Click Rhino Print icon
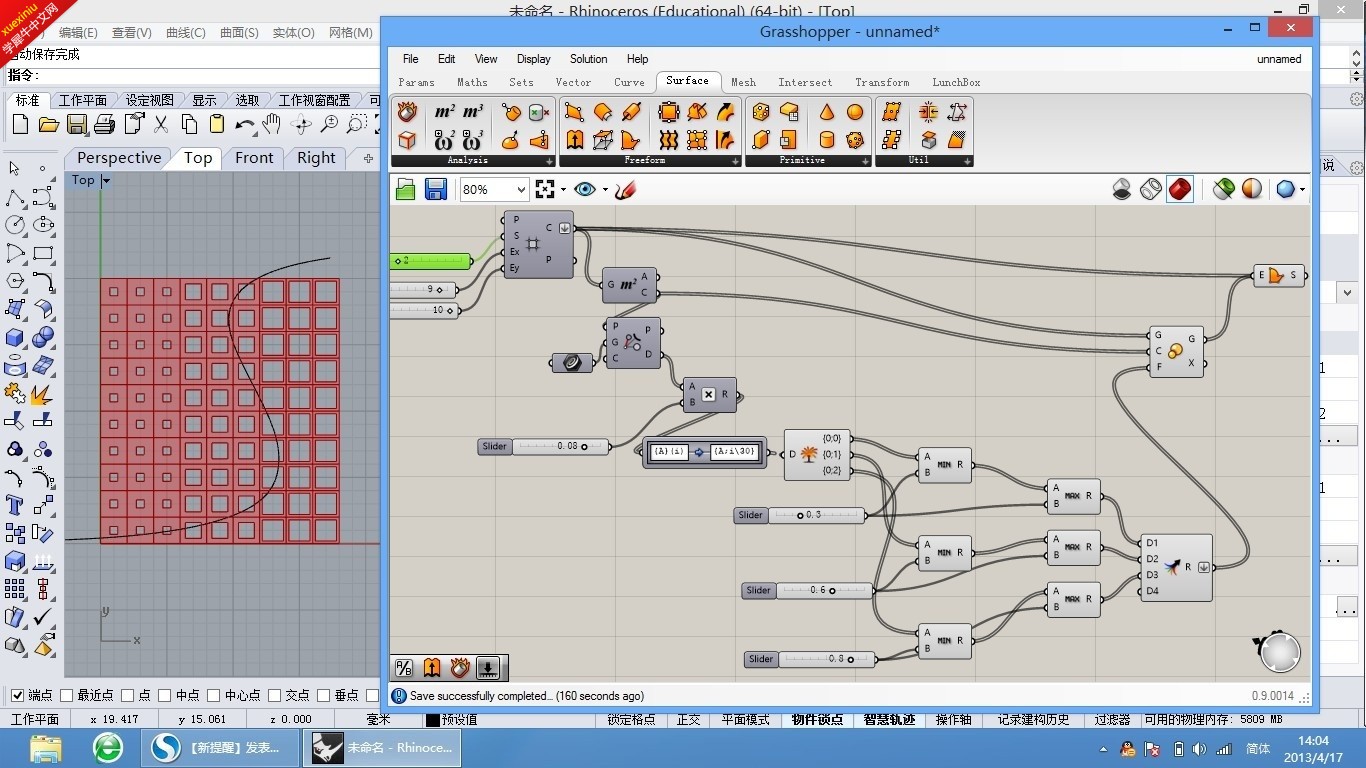Image resolution: width=1366 pixels, height=768 pixels. [x=104, y=125]
